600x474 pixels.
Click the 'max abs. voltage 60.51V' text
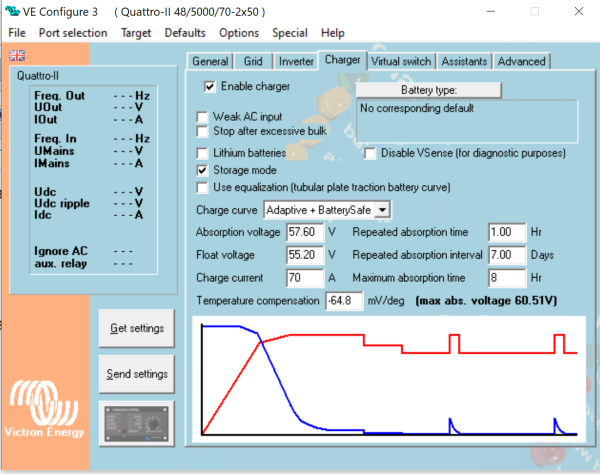click(x=486, y=301)
